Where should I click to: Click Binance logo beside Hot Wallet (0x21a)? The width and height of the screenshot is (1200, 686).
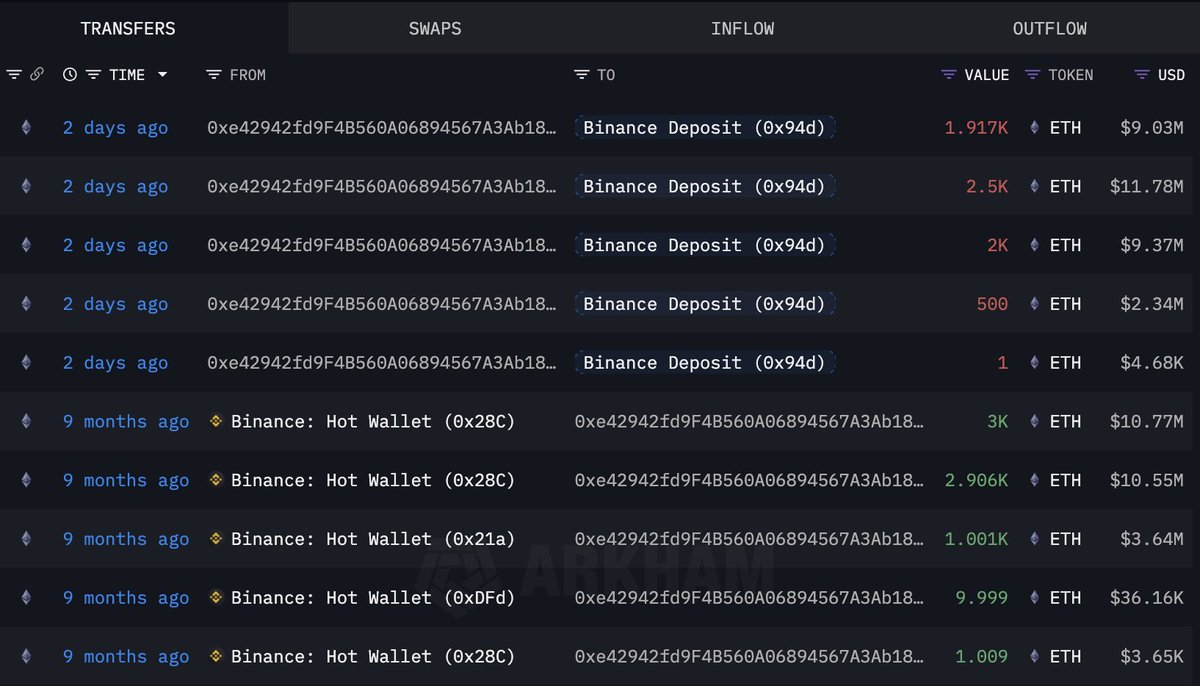215,539
